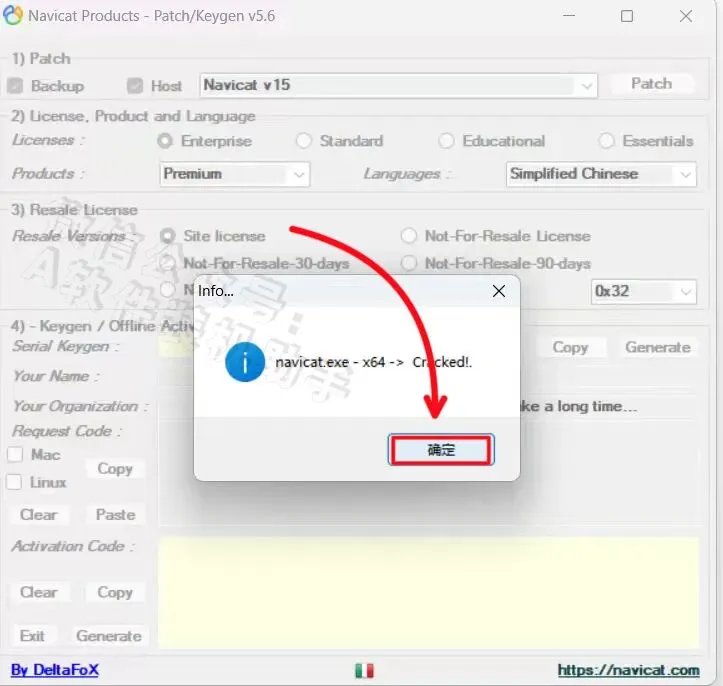Open the Navicat v15 version dropdown
This screenshot has height=686, width=723.
point(398,85)
